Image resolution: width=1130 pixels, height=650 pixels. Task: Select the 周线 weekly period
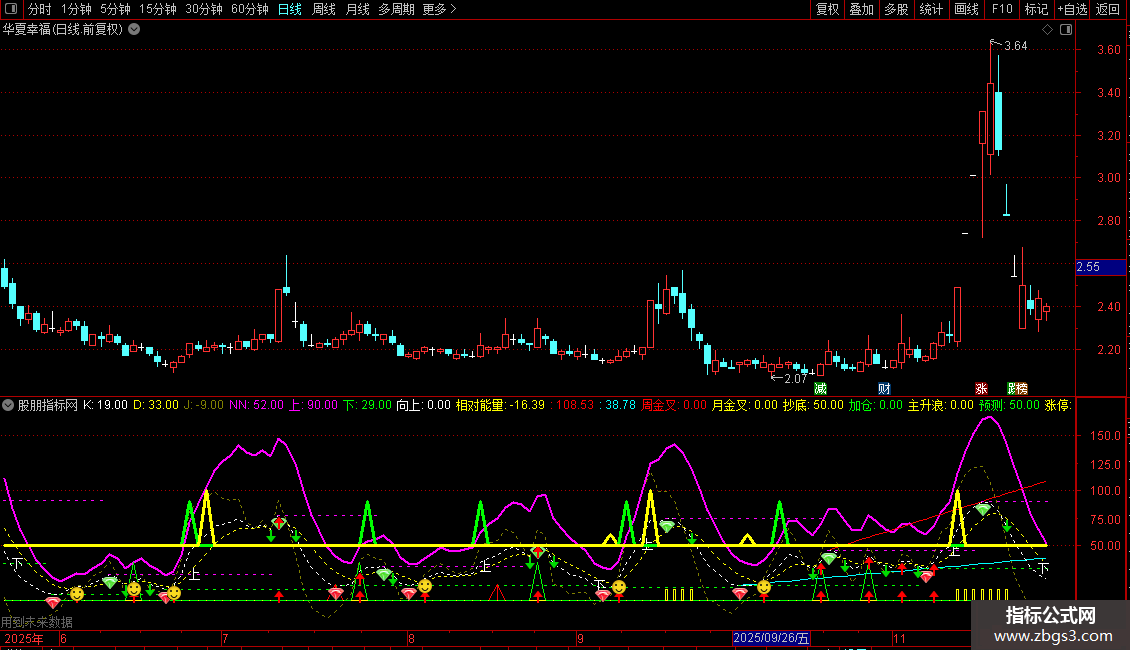pos(324,9)
